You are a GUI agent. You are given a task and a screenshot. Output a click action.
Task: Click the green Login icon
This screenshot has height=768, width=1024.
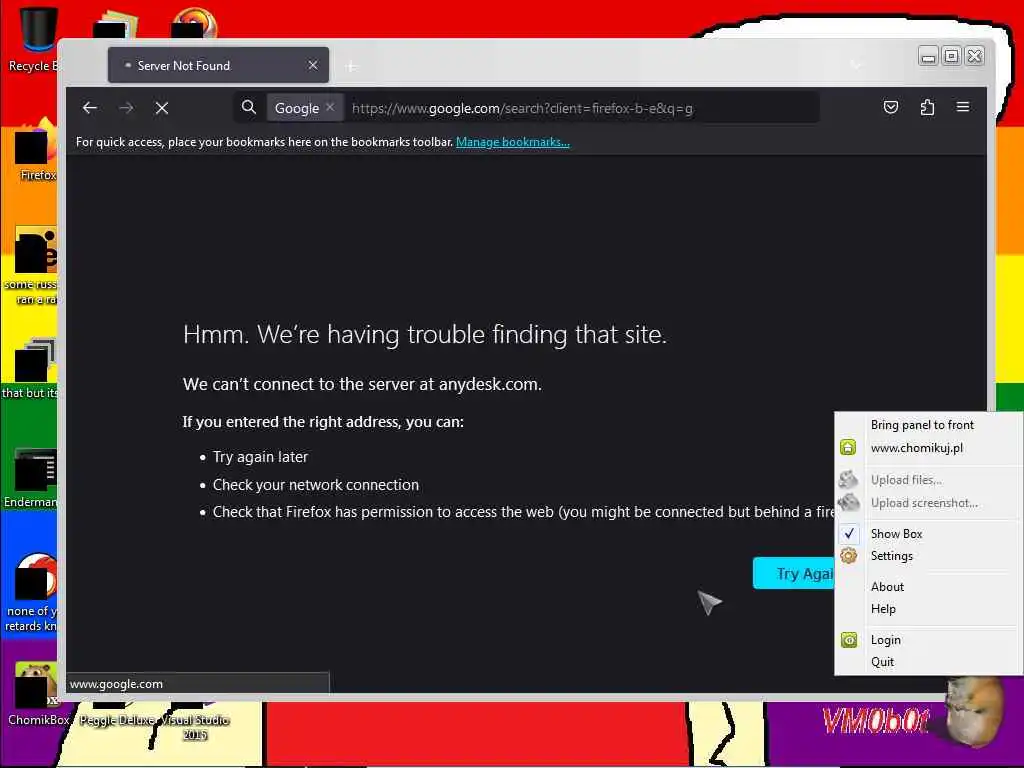(848, 640)
